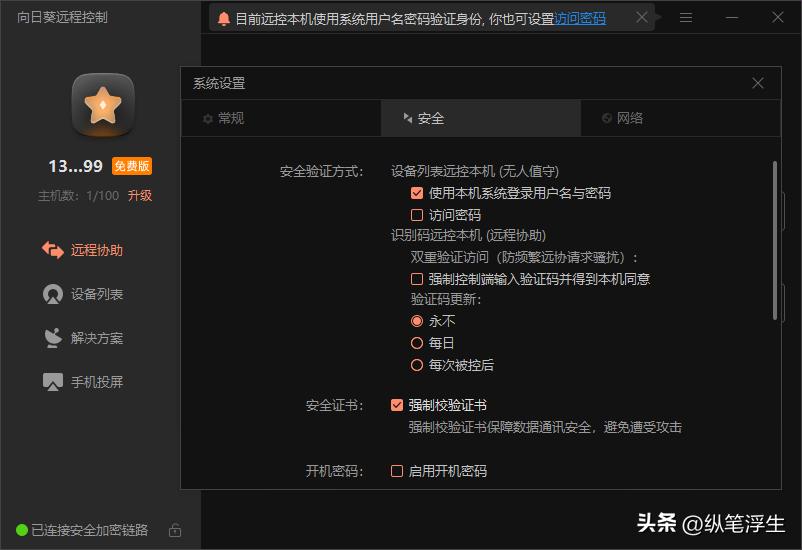Click the 强制校验证书保障数据通讯安全 description
Viewport: 802px width, 550px height.
tap(545, 427)
